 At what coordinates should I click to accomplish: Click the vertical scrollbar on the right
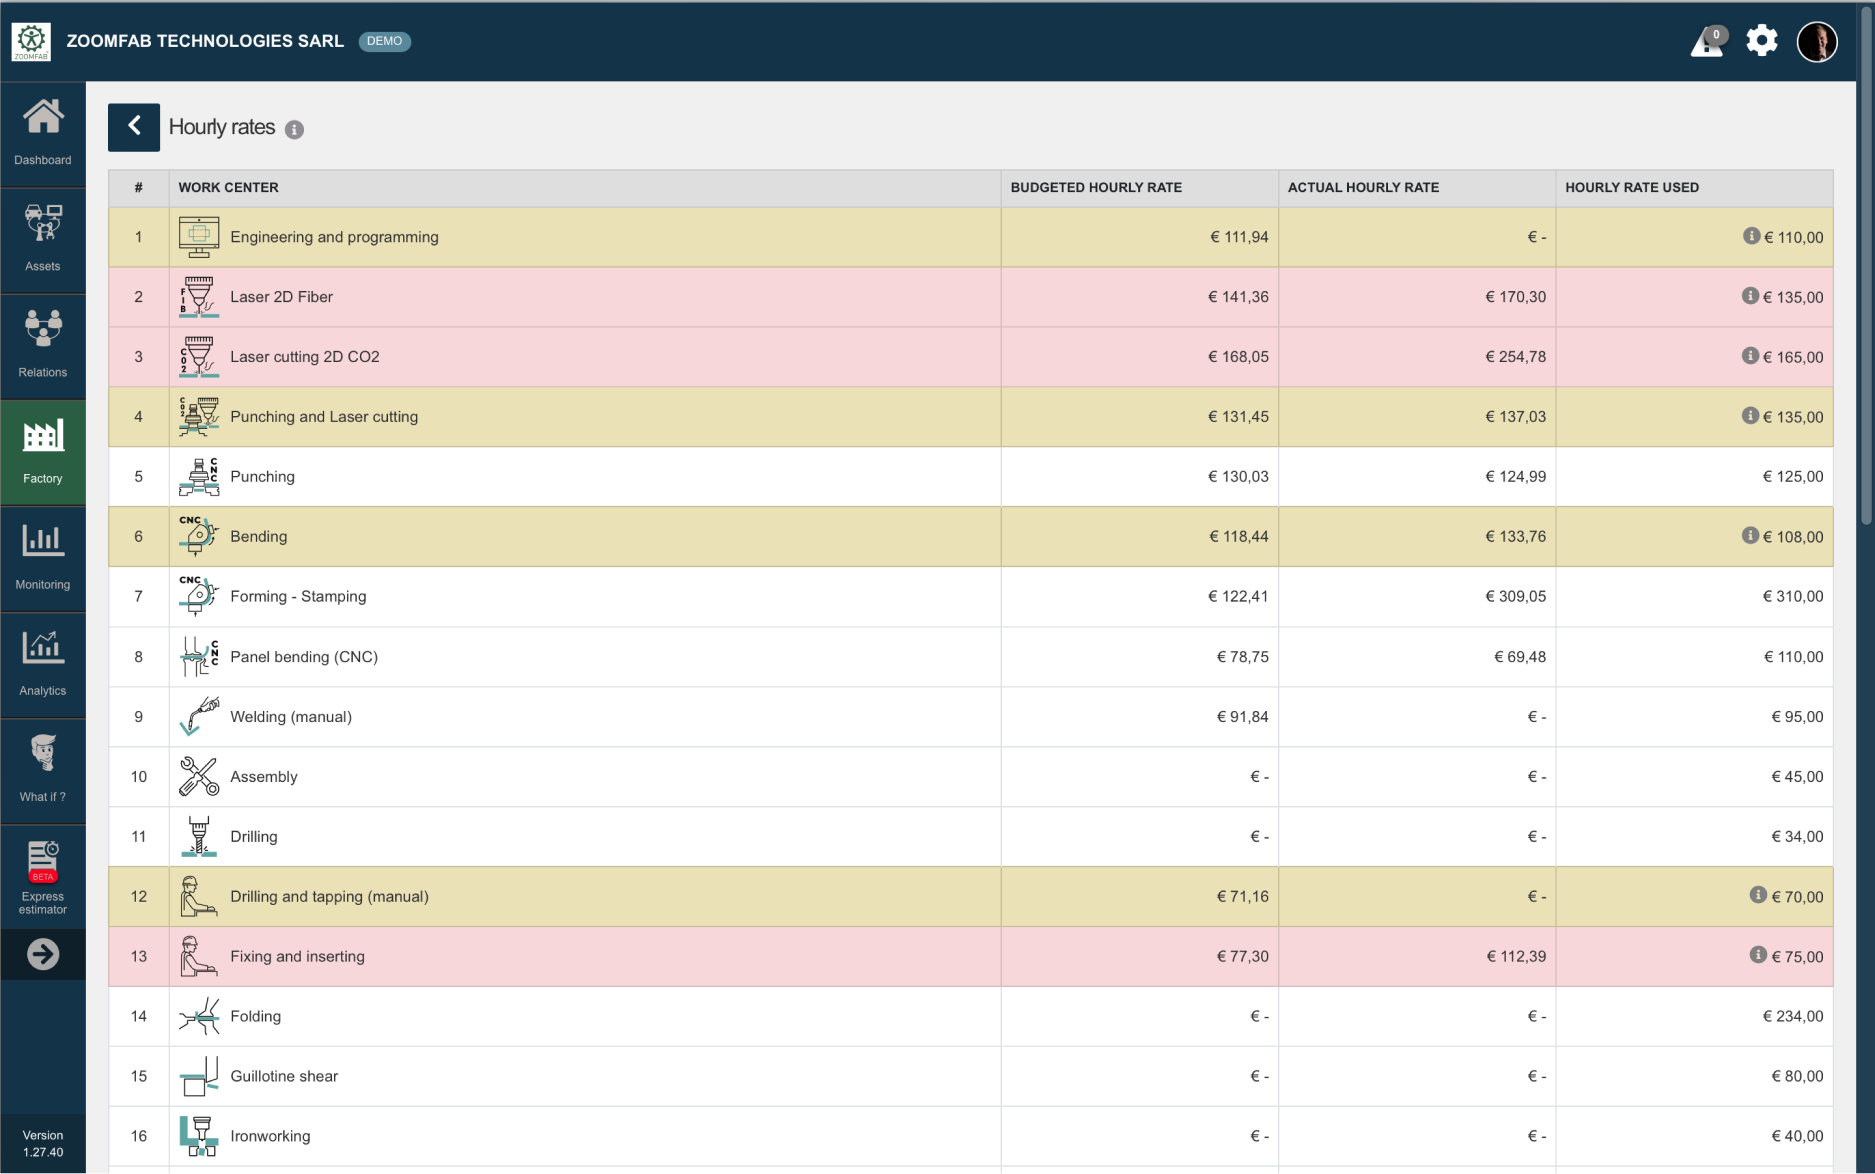tap(1865, 300)
